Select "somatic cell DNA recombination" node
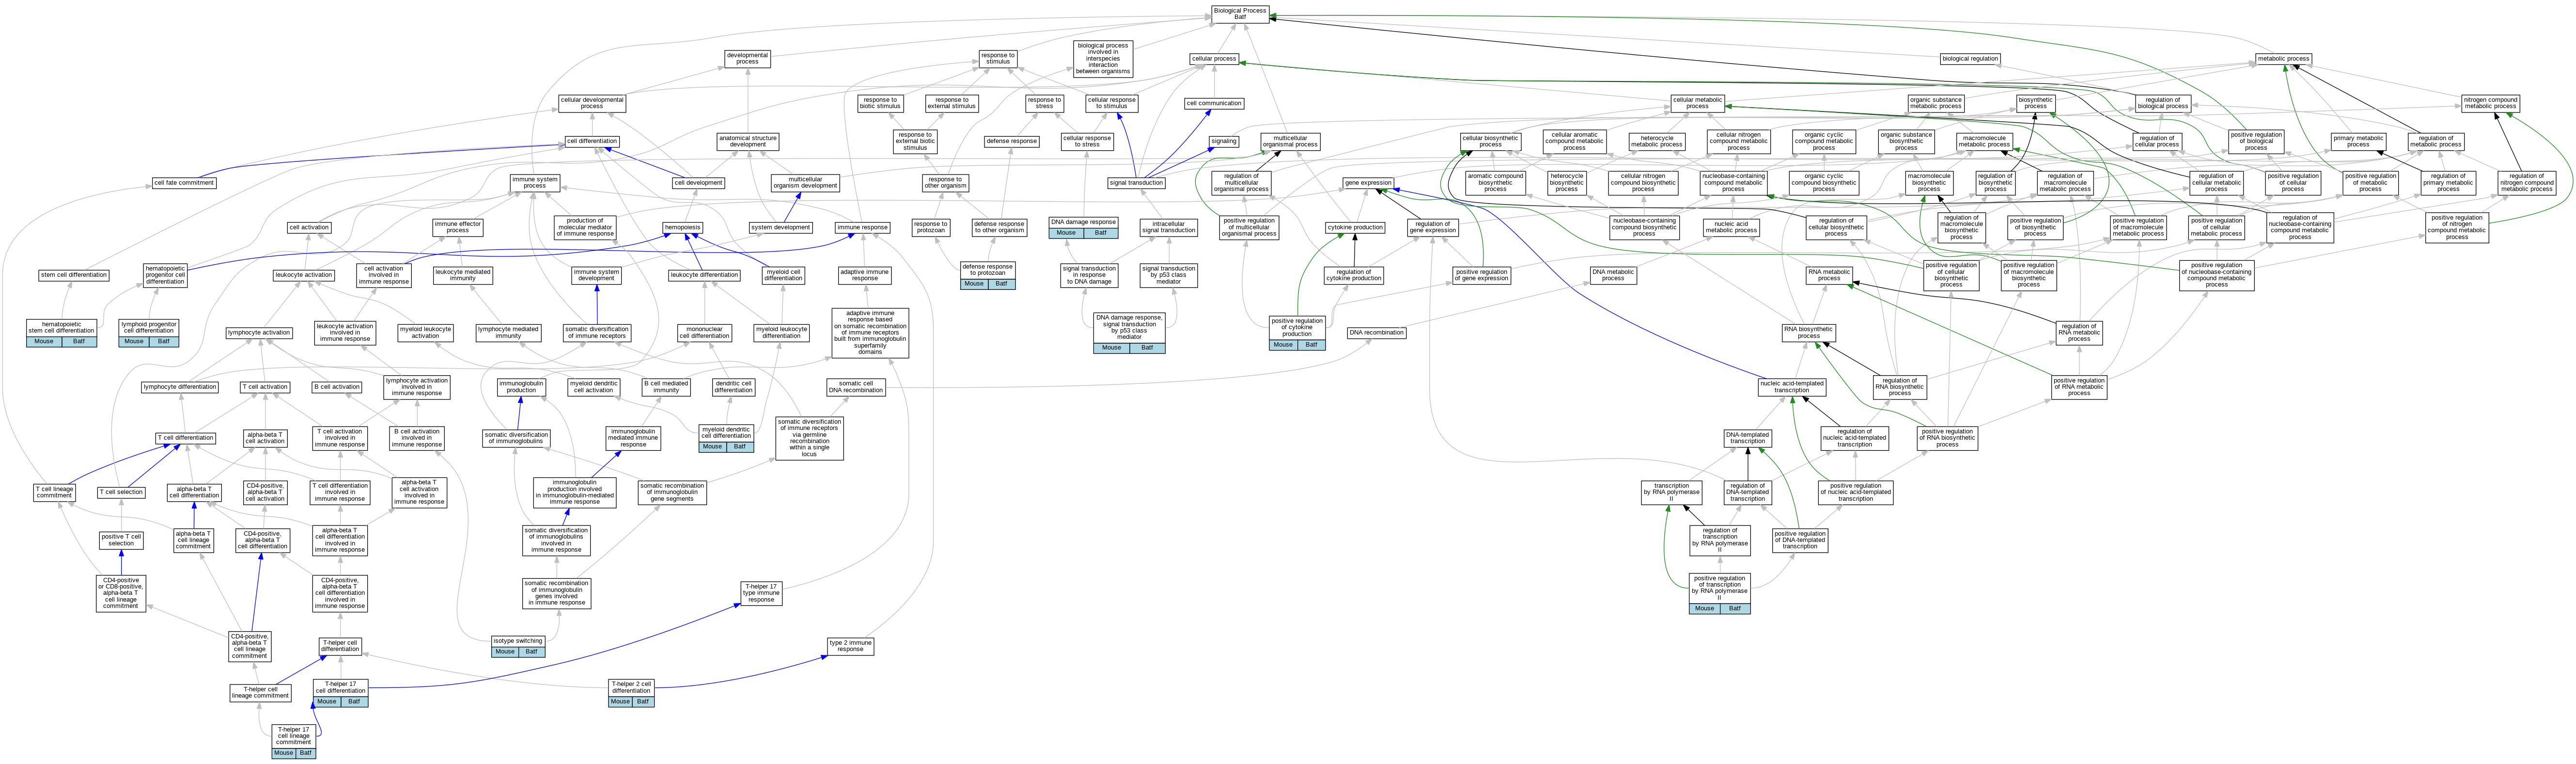This screenshot has height=764, width=2576. tap(855, 387)
